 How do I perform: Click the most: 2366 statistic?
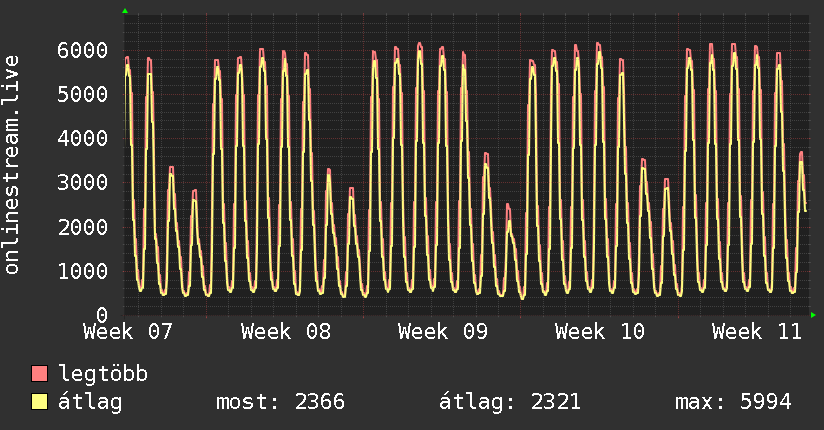point(280,402)
